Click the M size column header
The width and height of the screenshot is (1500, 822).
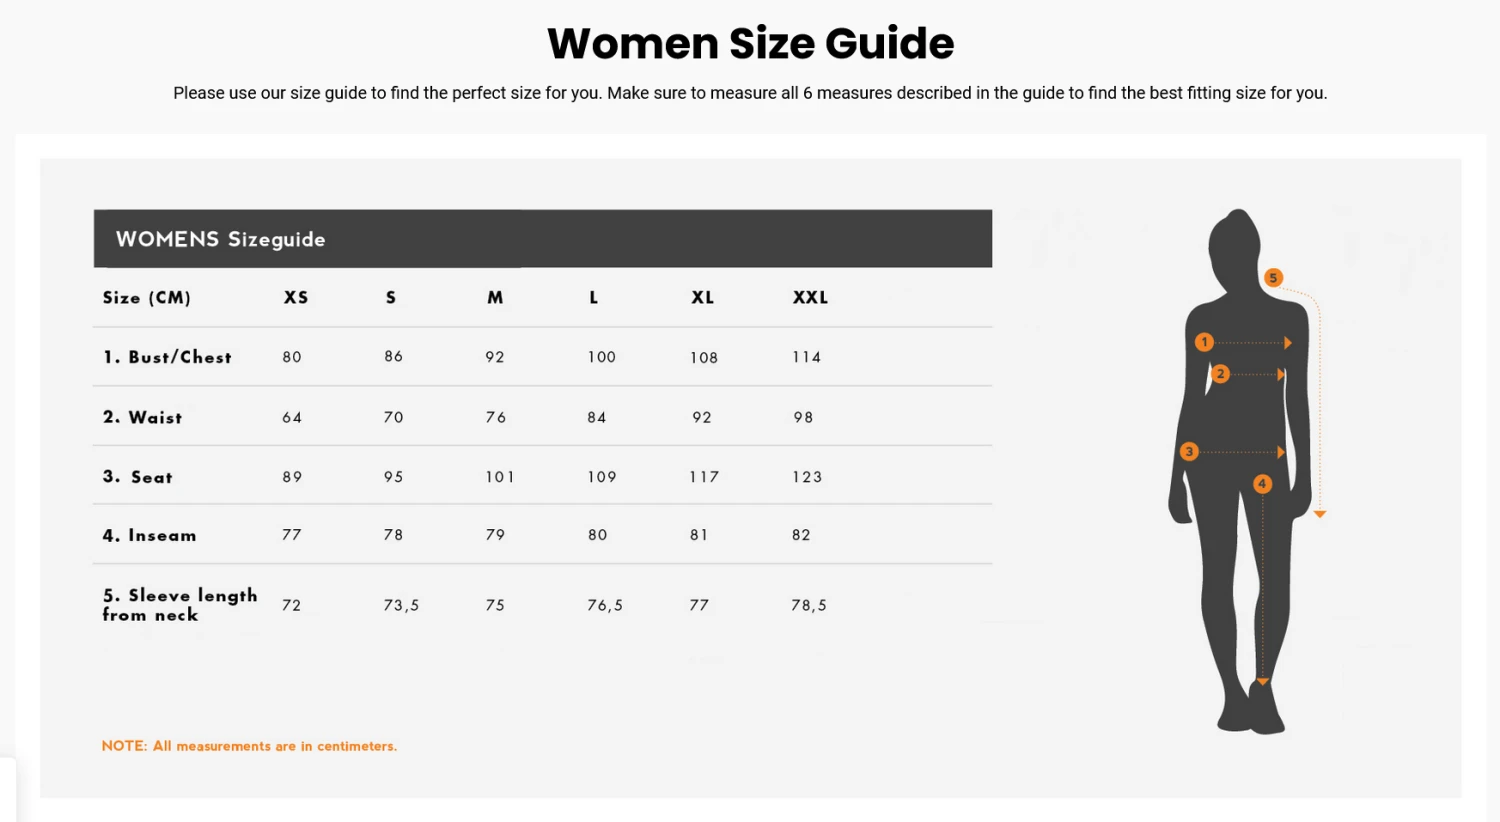495,298
